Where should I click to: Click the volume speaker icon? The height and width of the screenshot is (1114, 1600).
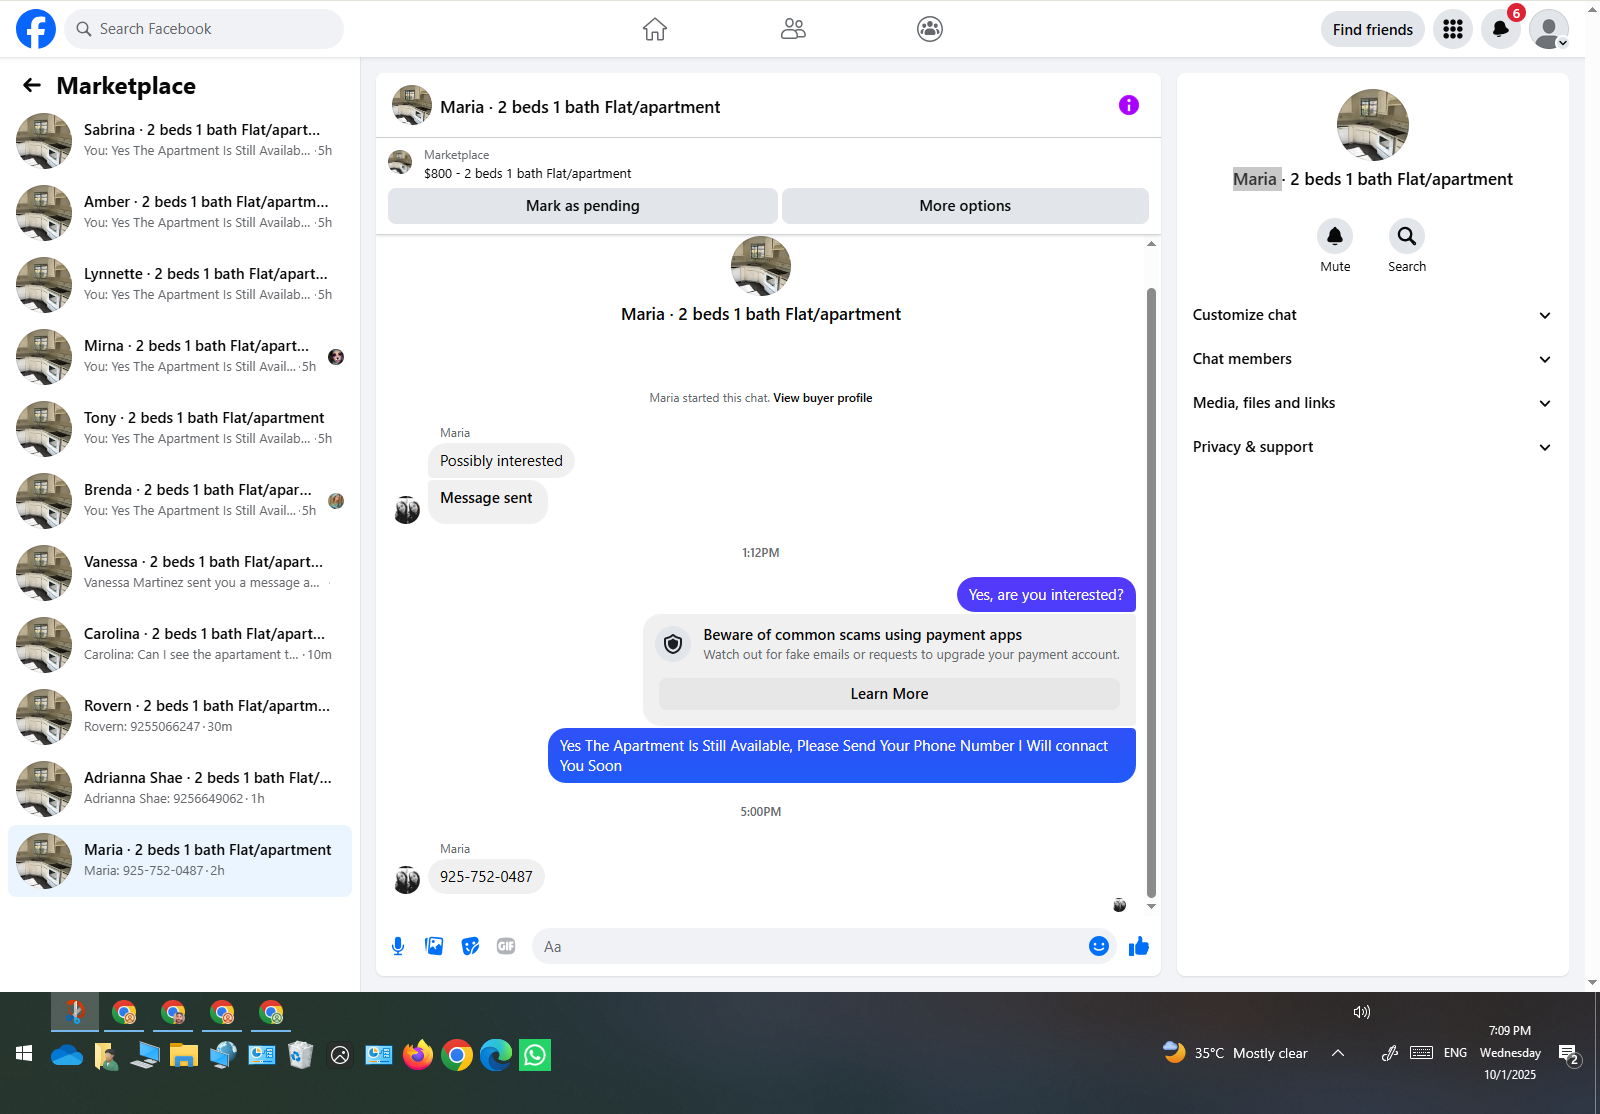(x=1361, y=1012)
